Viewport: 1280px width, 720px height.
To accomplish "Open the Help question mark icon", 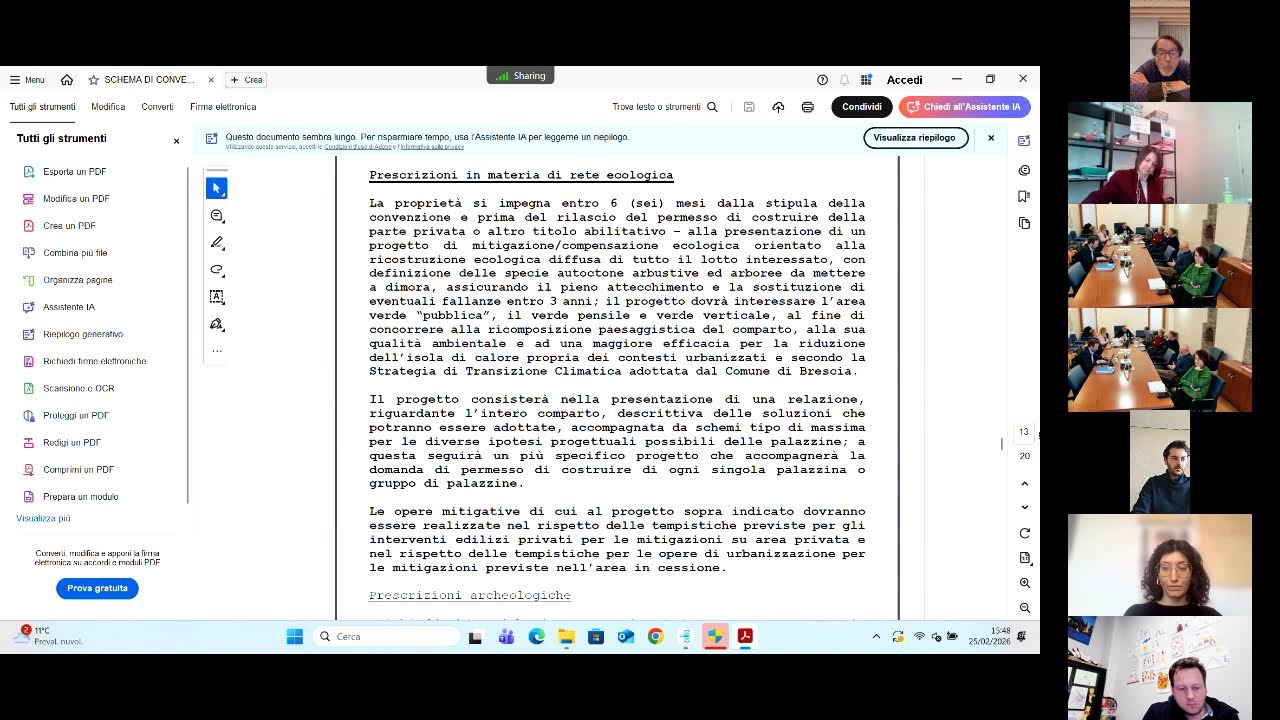I will point(822,80).
